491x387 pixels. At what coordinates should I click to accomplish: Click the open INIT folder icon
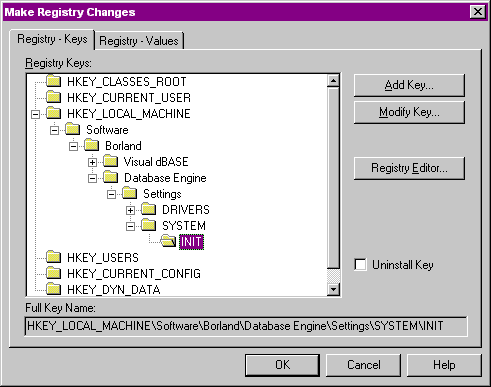pos(168,241)
